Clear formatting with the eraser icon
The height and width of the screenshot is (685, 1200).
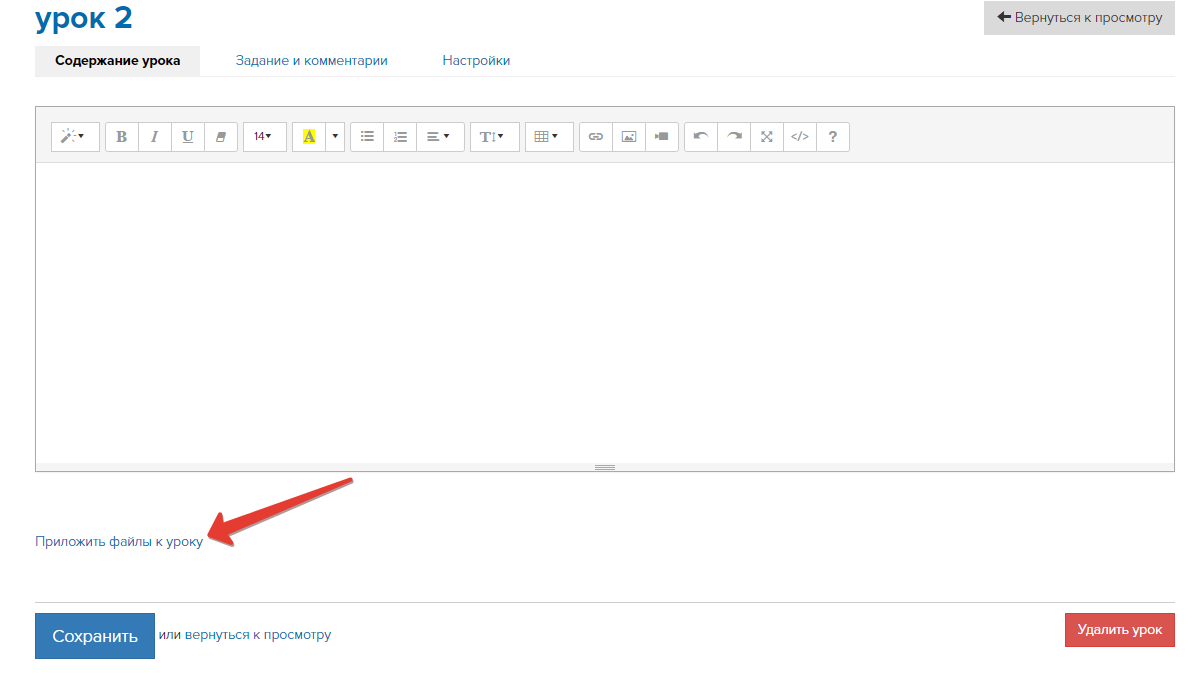(x=221, y=137)
